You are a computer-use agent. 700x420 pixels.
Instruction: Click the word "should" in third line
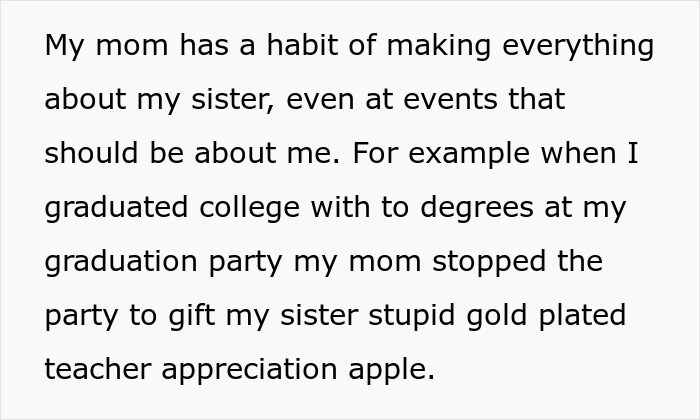point(92,153)
